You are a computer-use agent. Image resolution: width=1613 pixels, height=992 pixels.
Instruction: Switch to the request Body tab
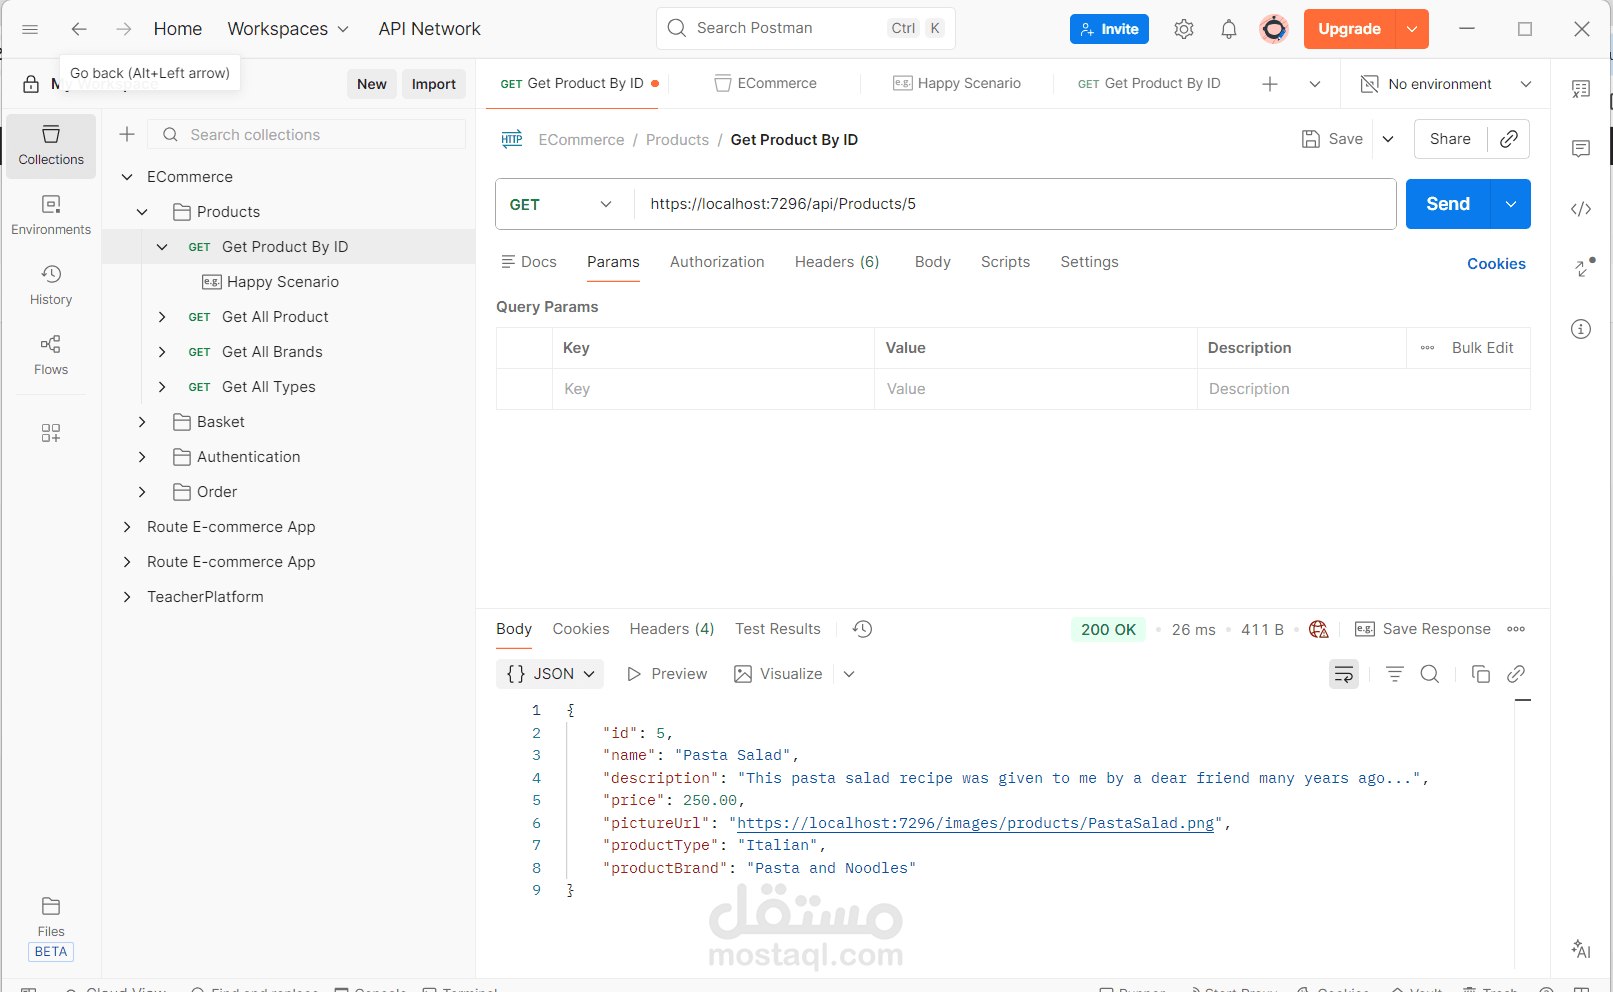[x=932, y=262]
